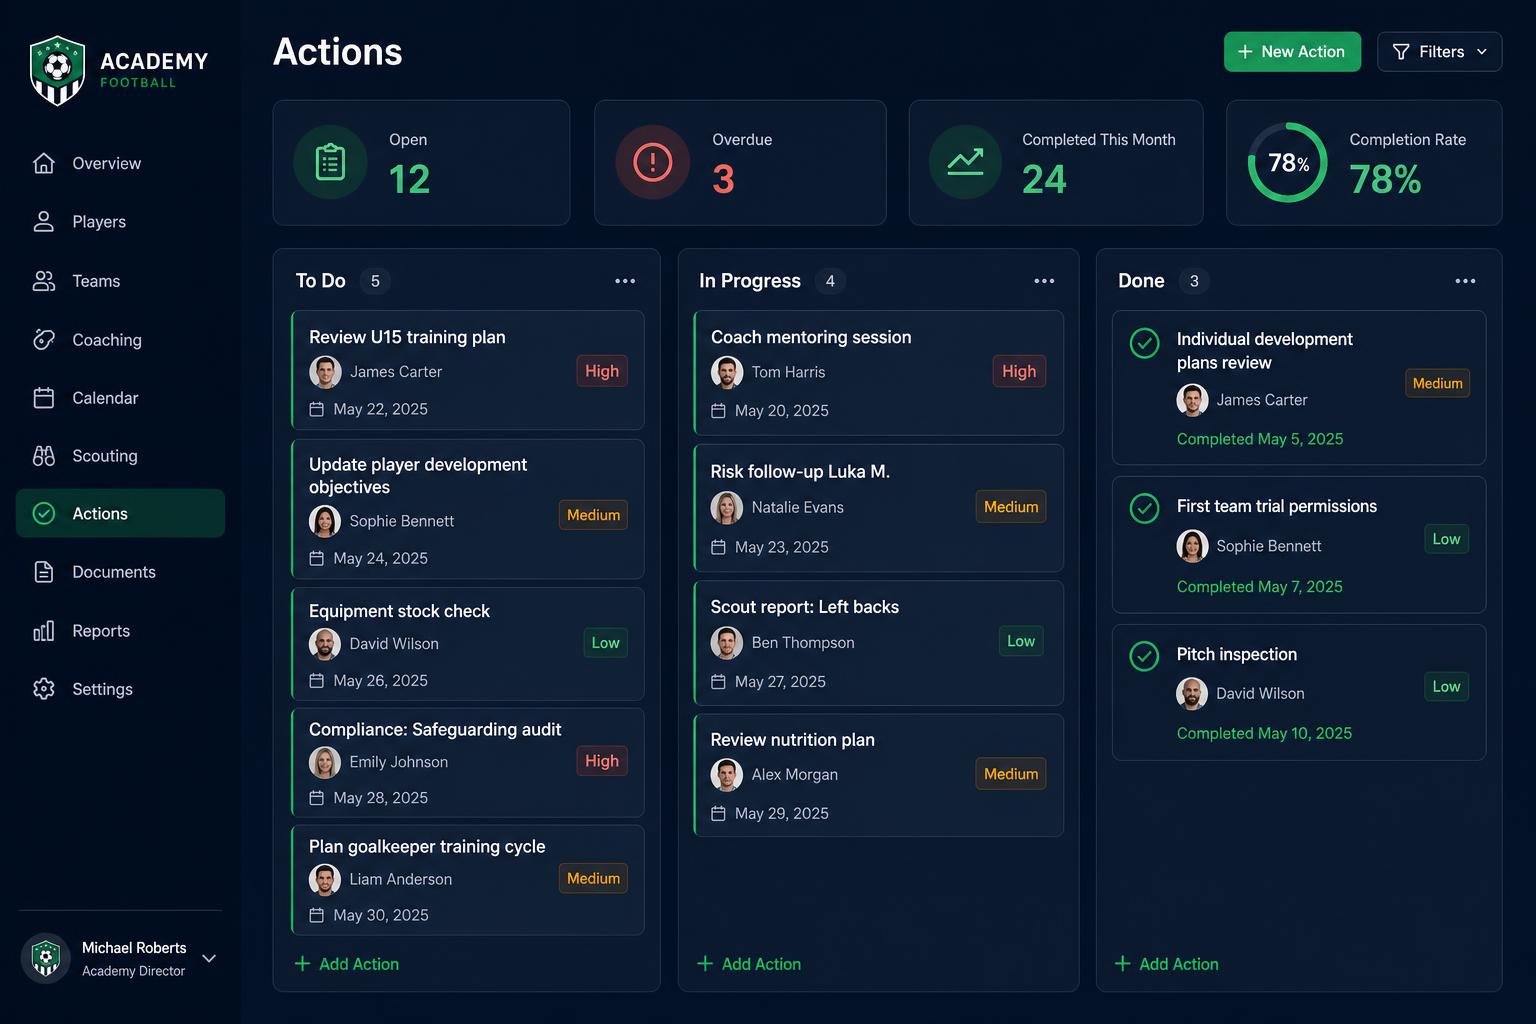Click 'Scout report: Left backs' title
The height and width of the screenshot is (1024, 1536).
click(x=804, y=607)
